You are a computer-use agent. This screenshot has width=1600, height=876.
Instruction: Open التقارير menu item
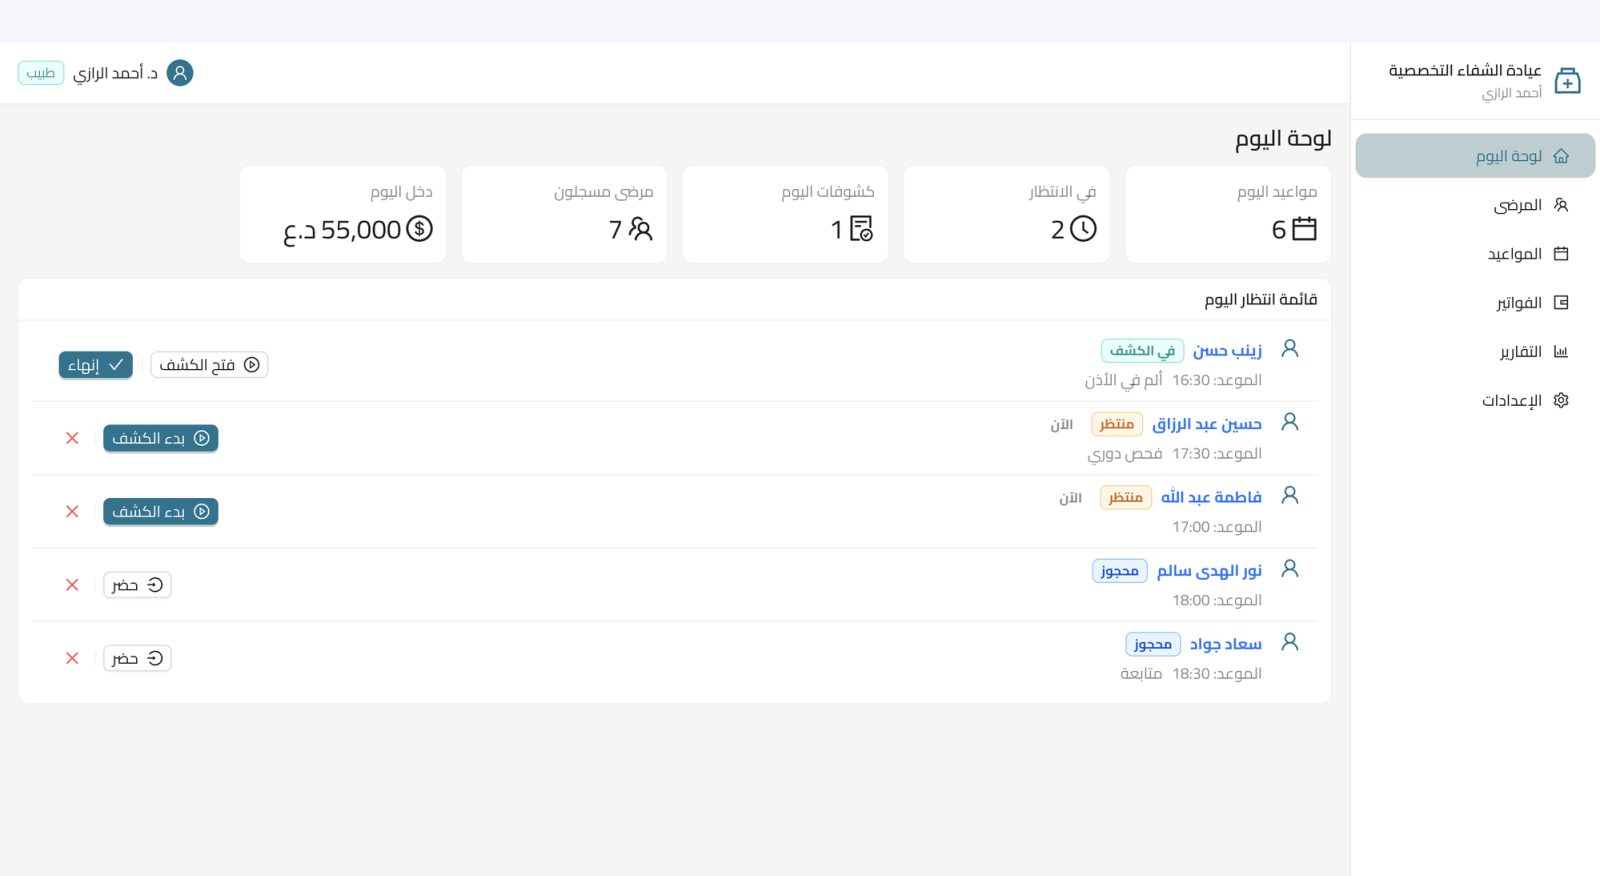pos(1475,352)
